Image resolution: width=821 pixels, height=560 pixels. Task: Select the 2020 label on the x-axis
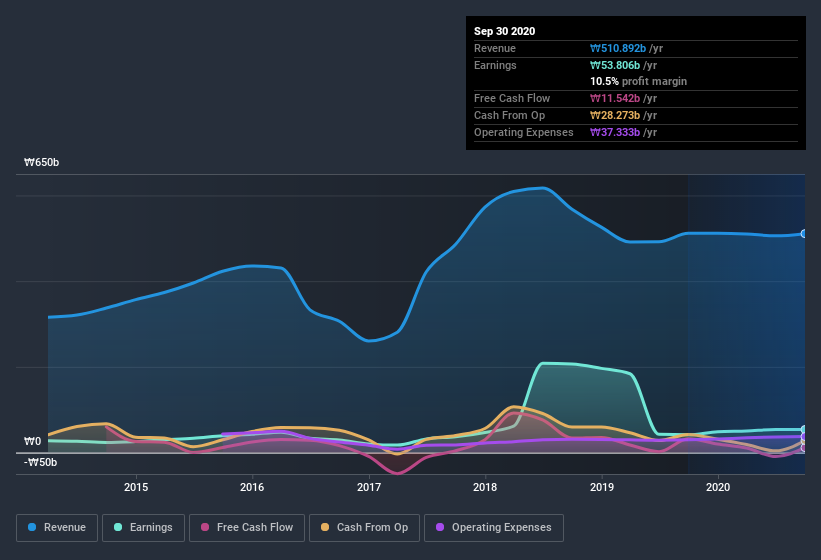[718, 487]
